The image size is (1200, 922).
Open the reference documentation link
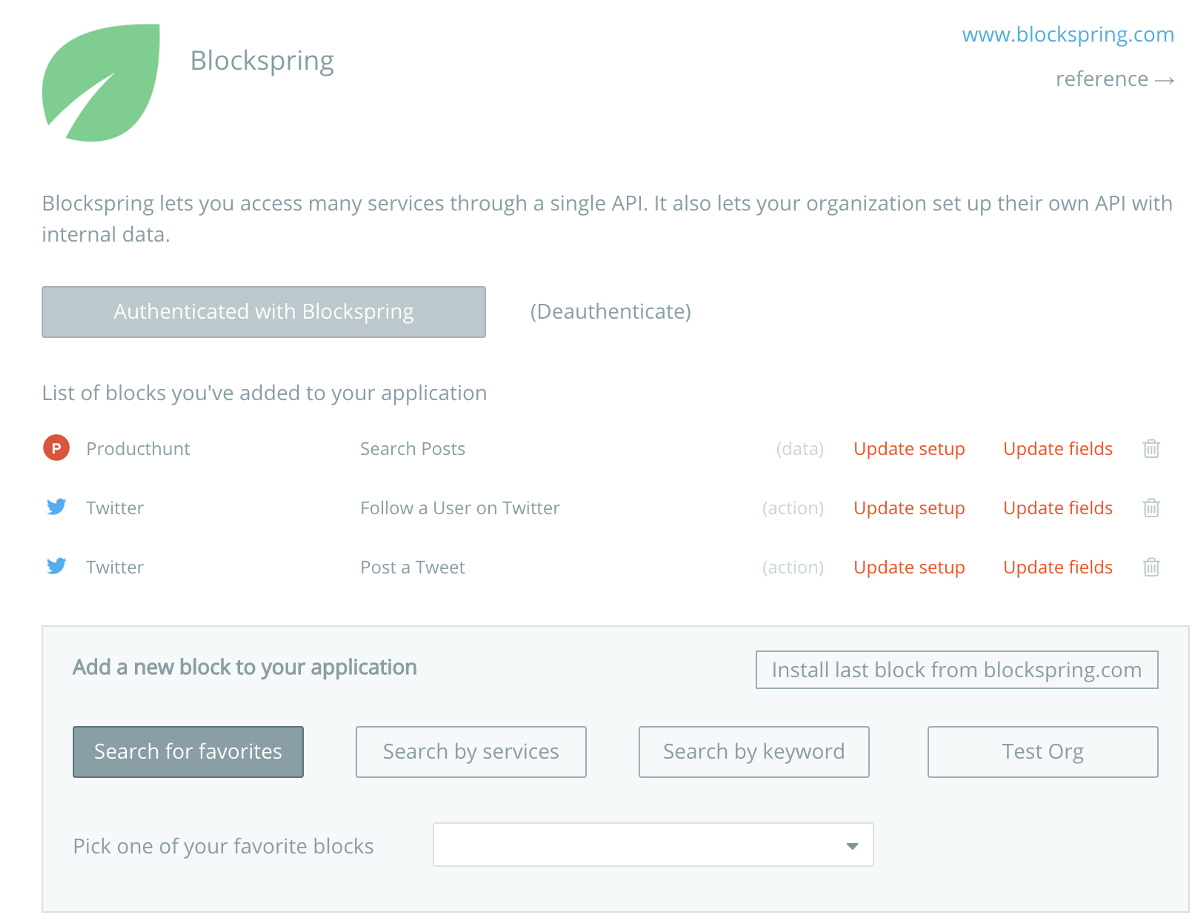point(1115,78)
